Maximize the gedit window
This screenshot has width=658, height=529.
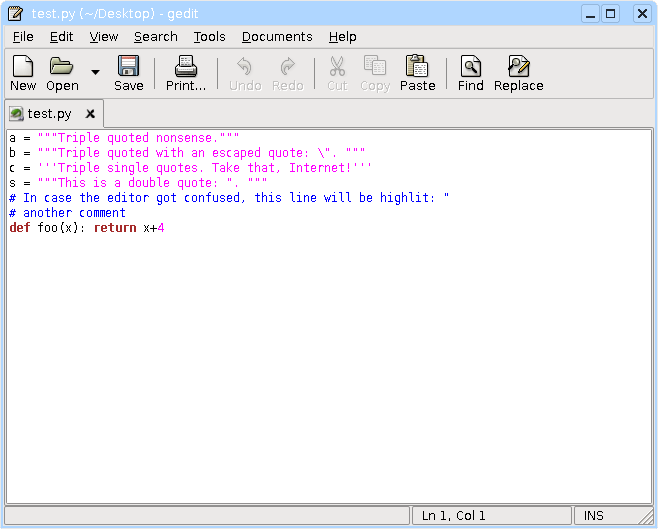point(611,14)
